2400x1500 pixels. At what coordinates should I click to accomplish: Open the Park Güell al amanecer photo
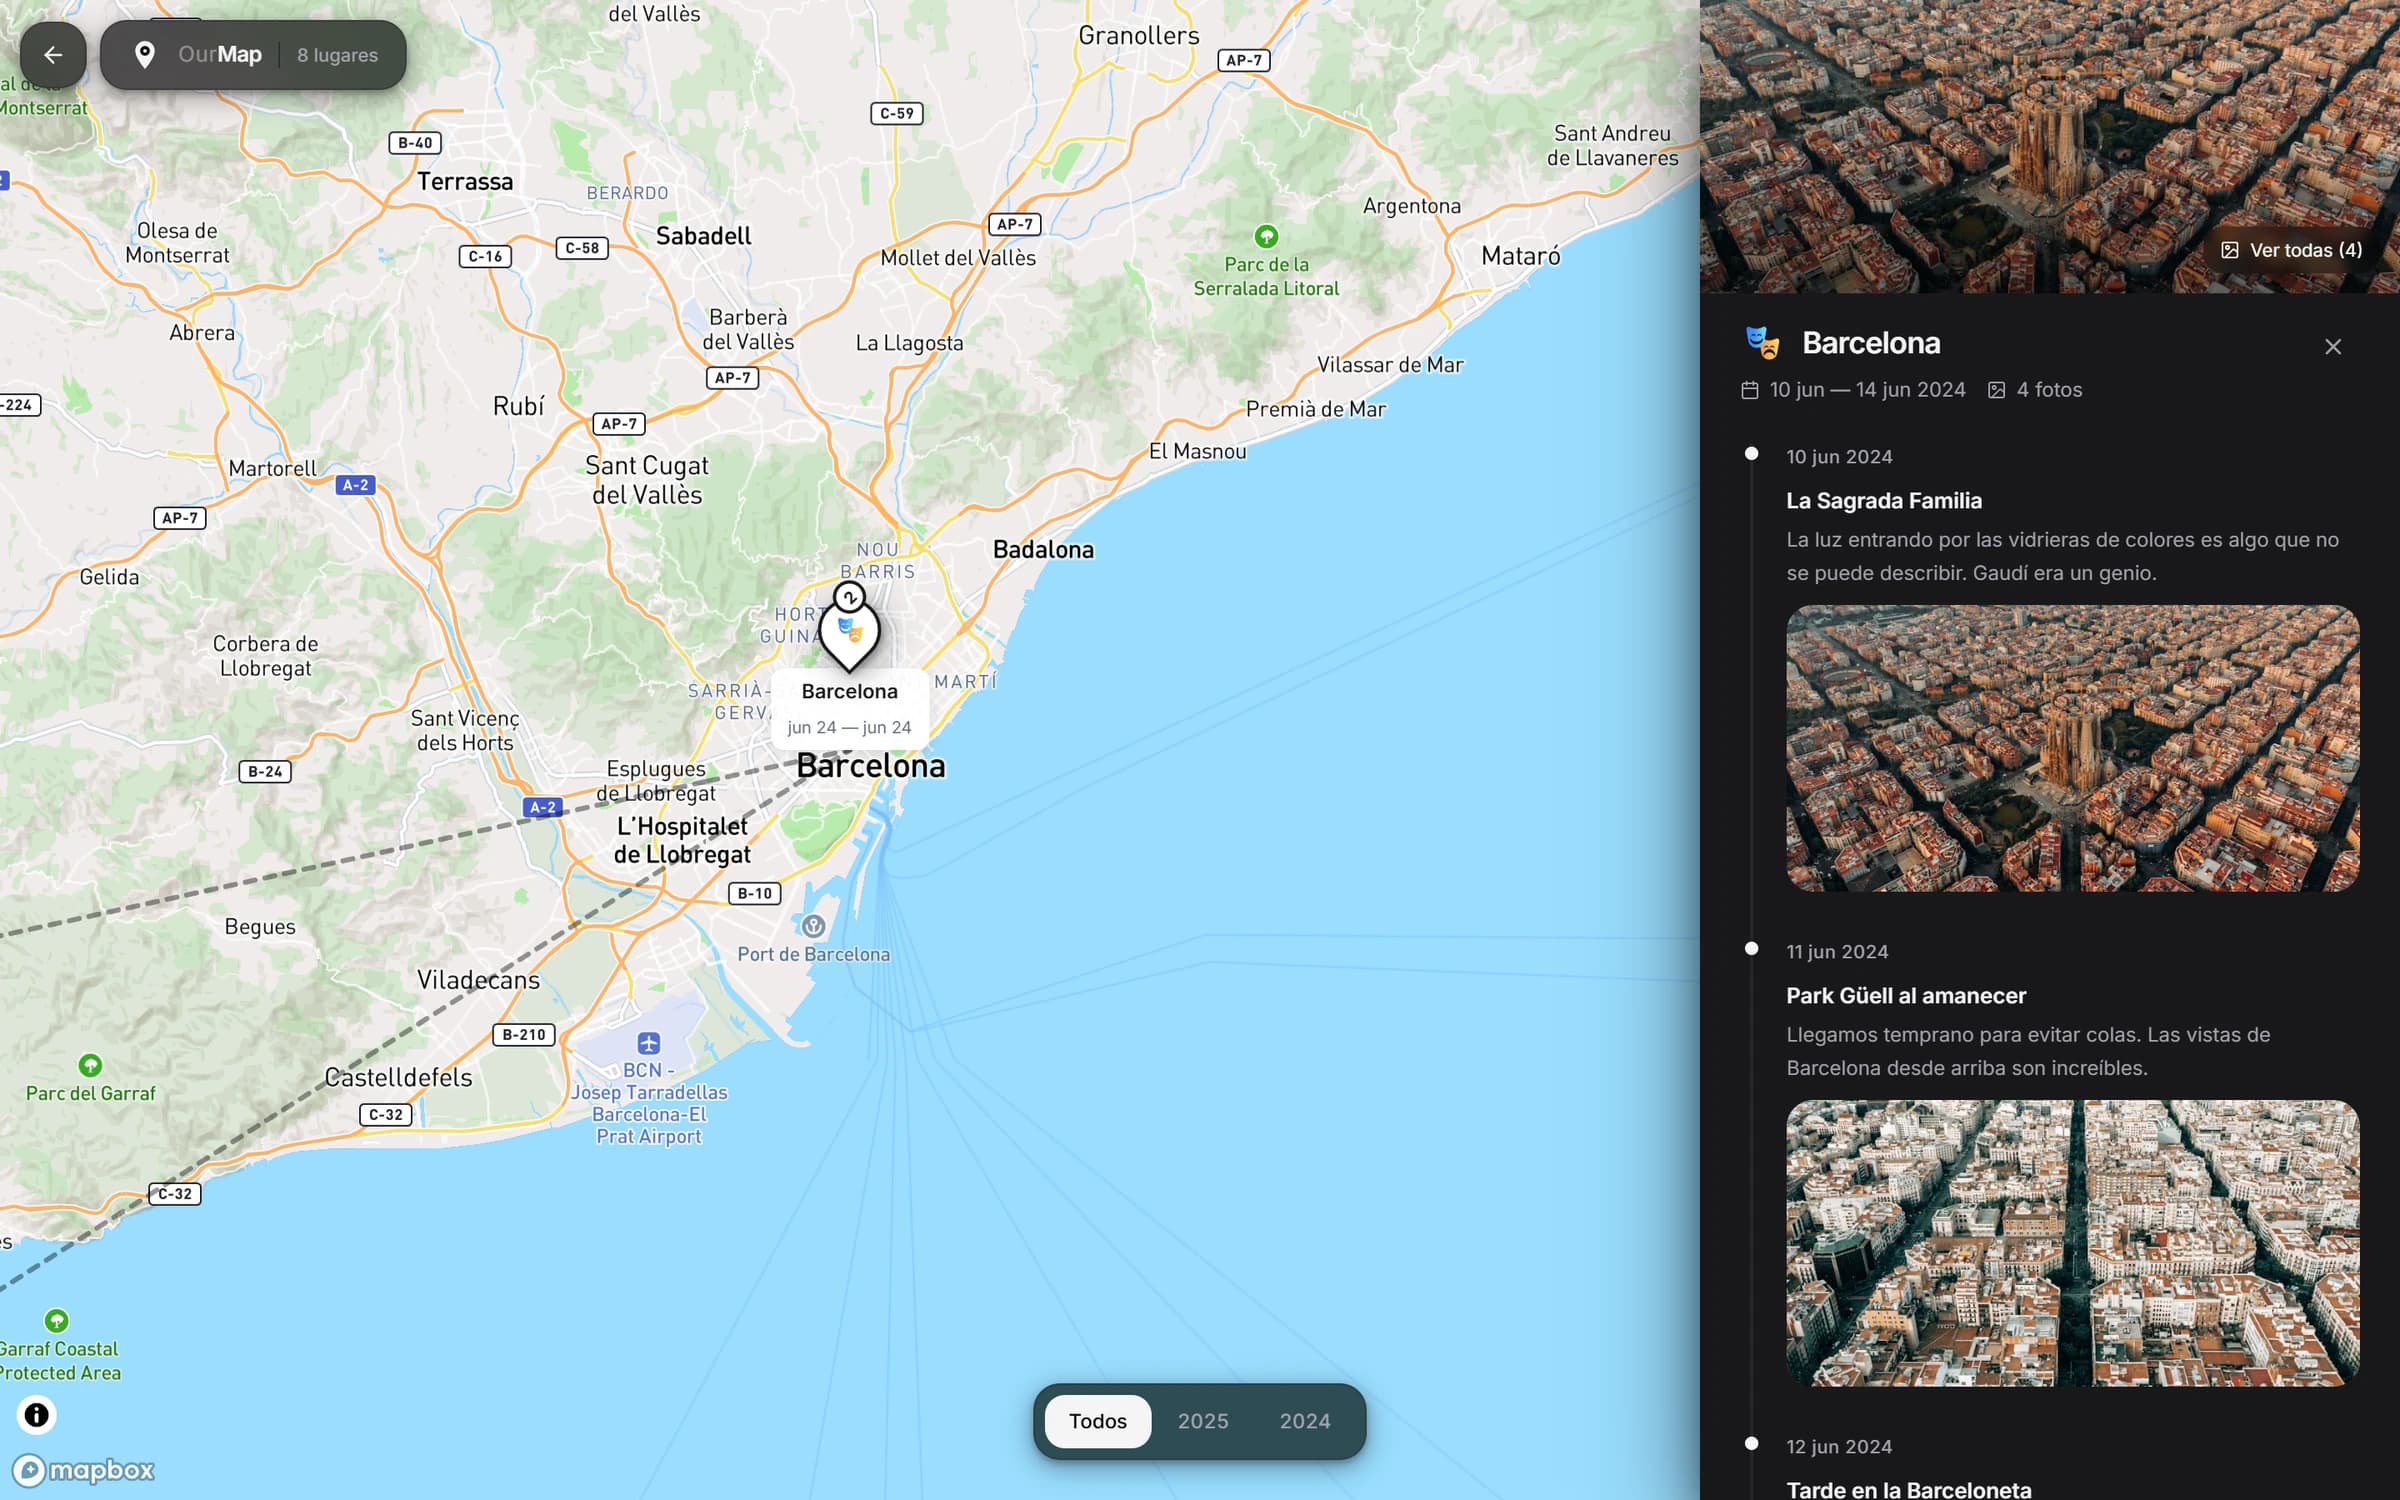pos(2072,1243)
